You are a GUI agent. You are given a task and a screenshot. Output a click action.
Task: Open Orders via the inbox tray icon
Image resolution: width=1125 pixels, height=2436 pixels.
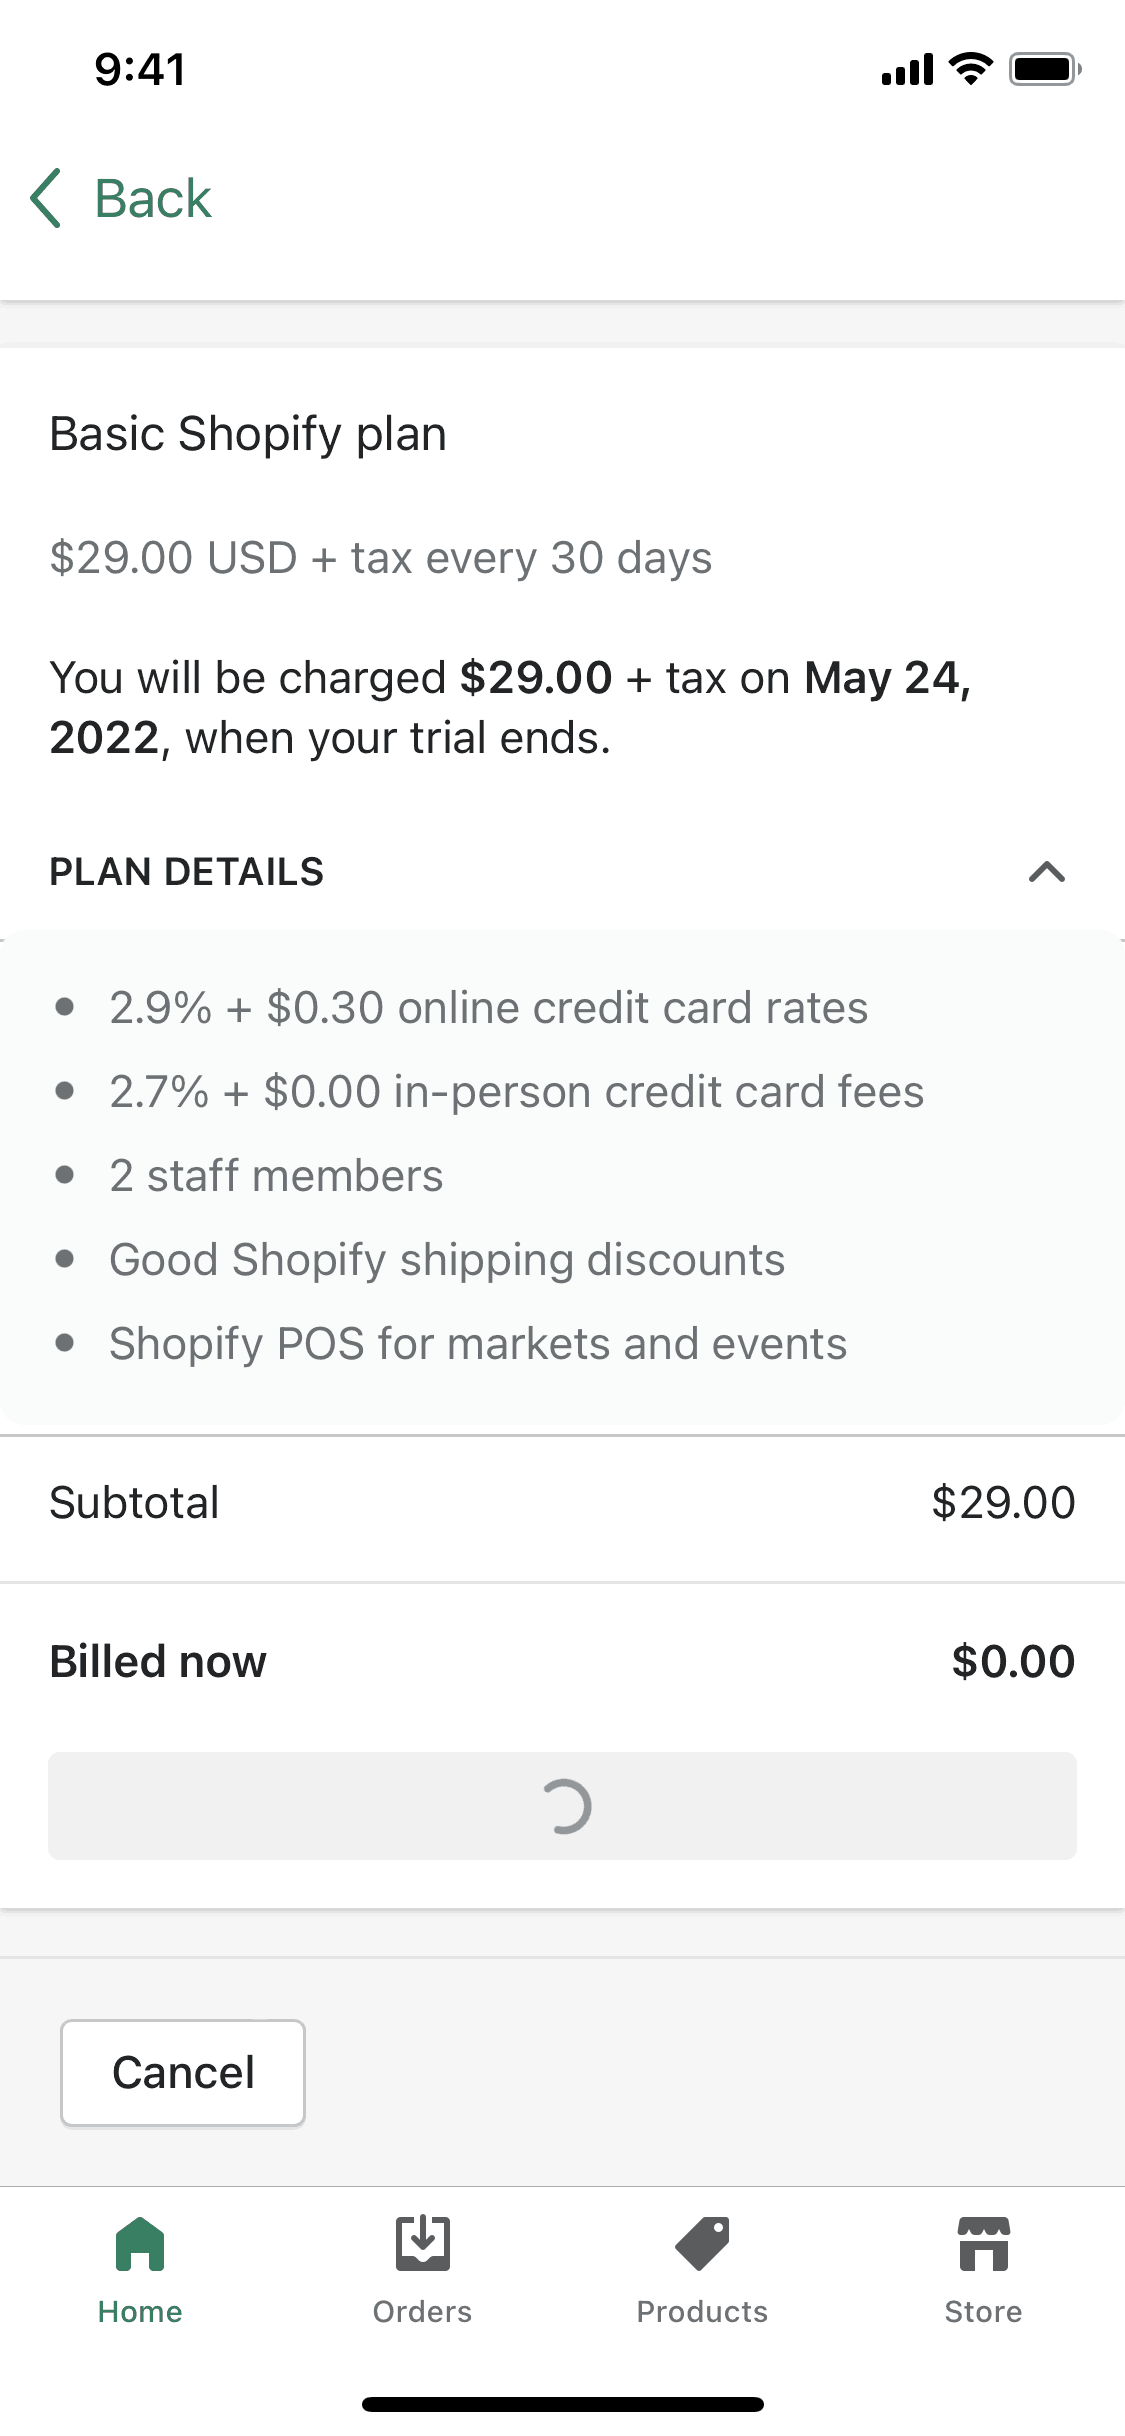coord(422,2244)
